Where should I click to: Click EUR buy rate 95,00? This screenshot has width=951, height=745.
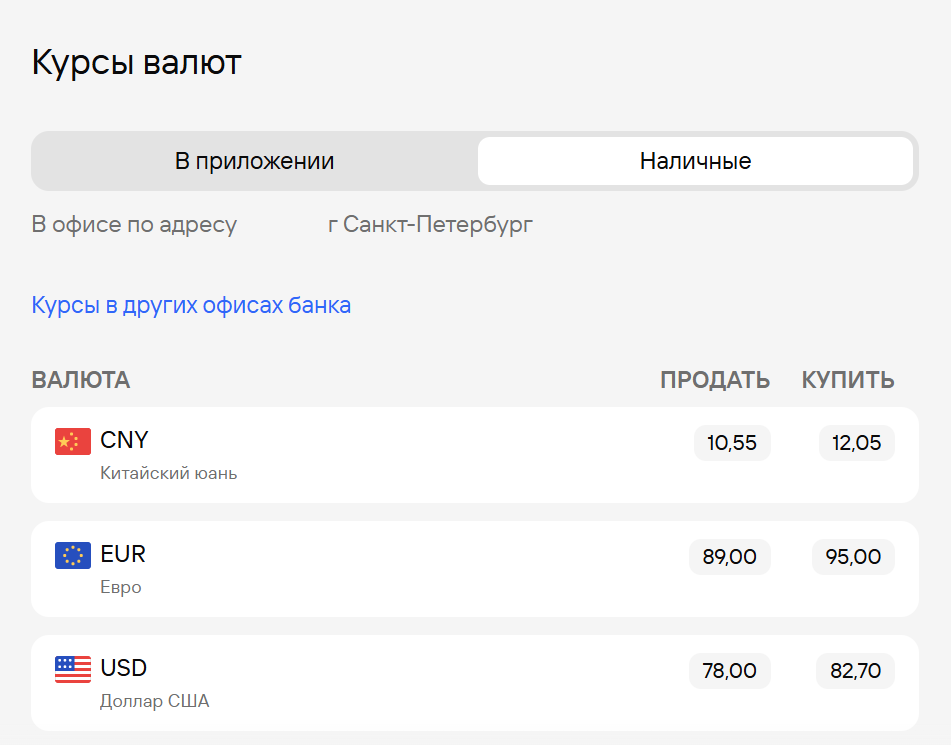853,557
